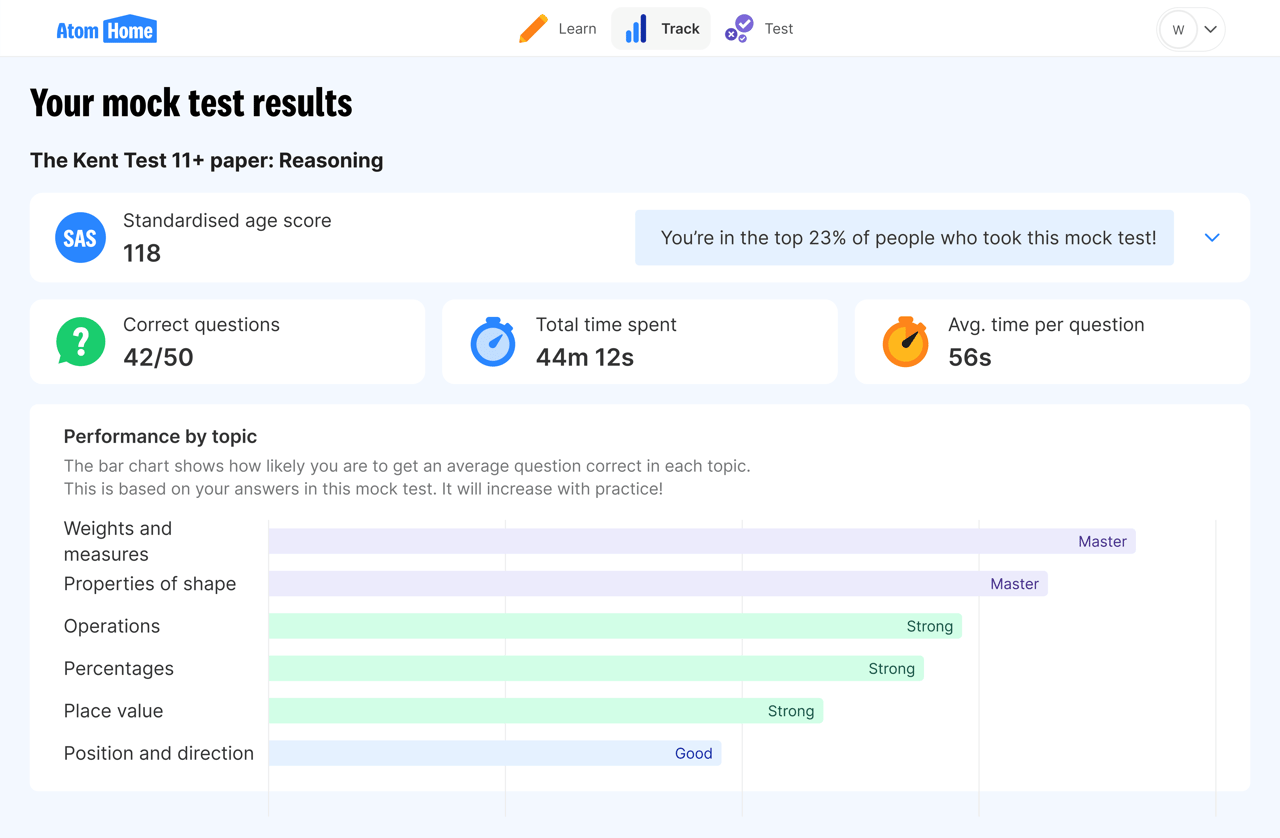Click the blue stopwatch icon
This screenshot has width=1280, height=838.
tap(493, 342)
